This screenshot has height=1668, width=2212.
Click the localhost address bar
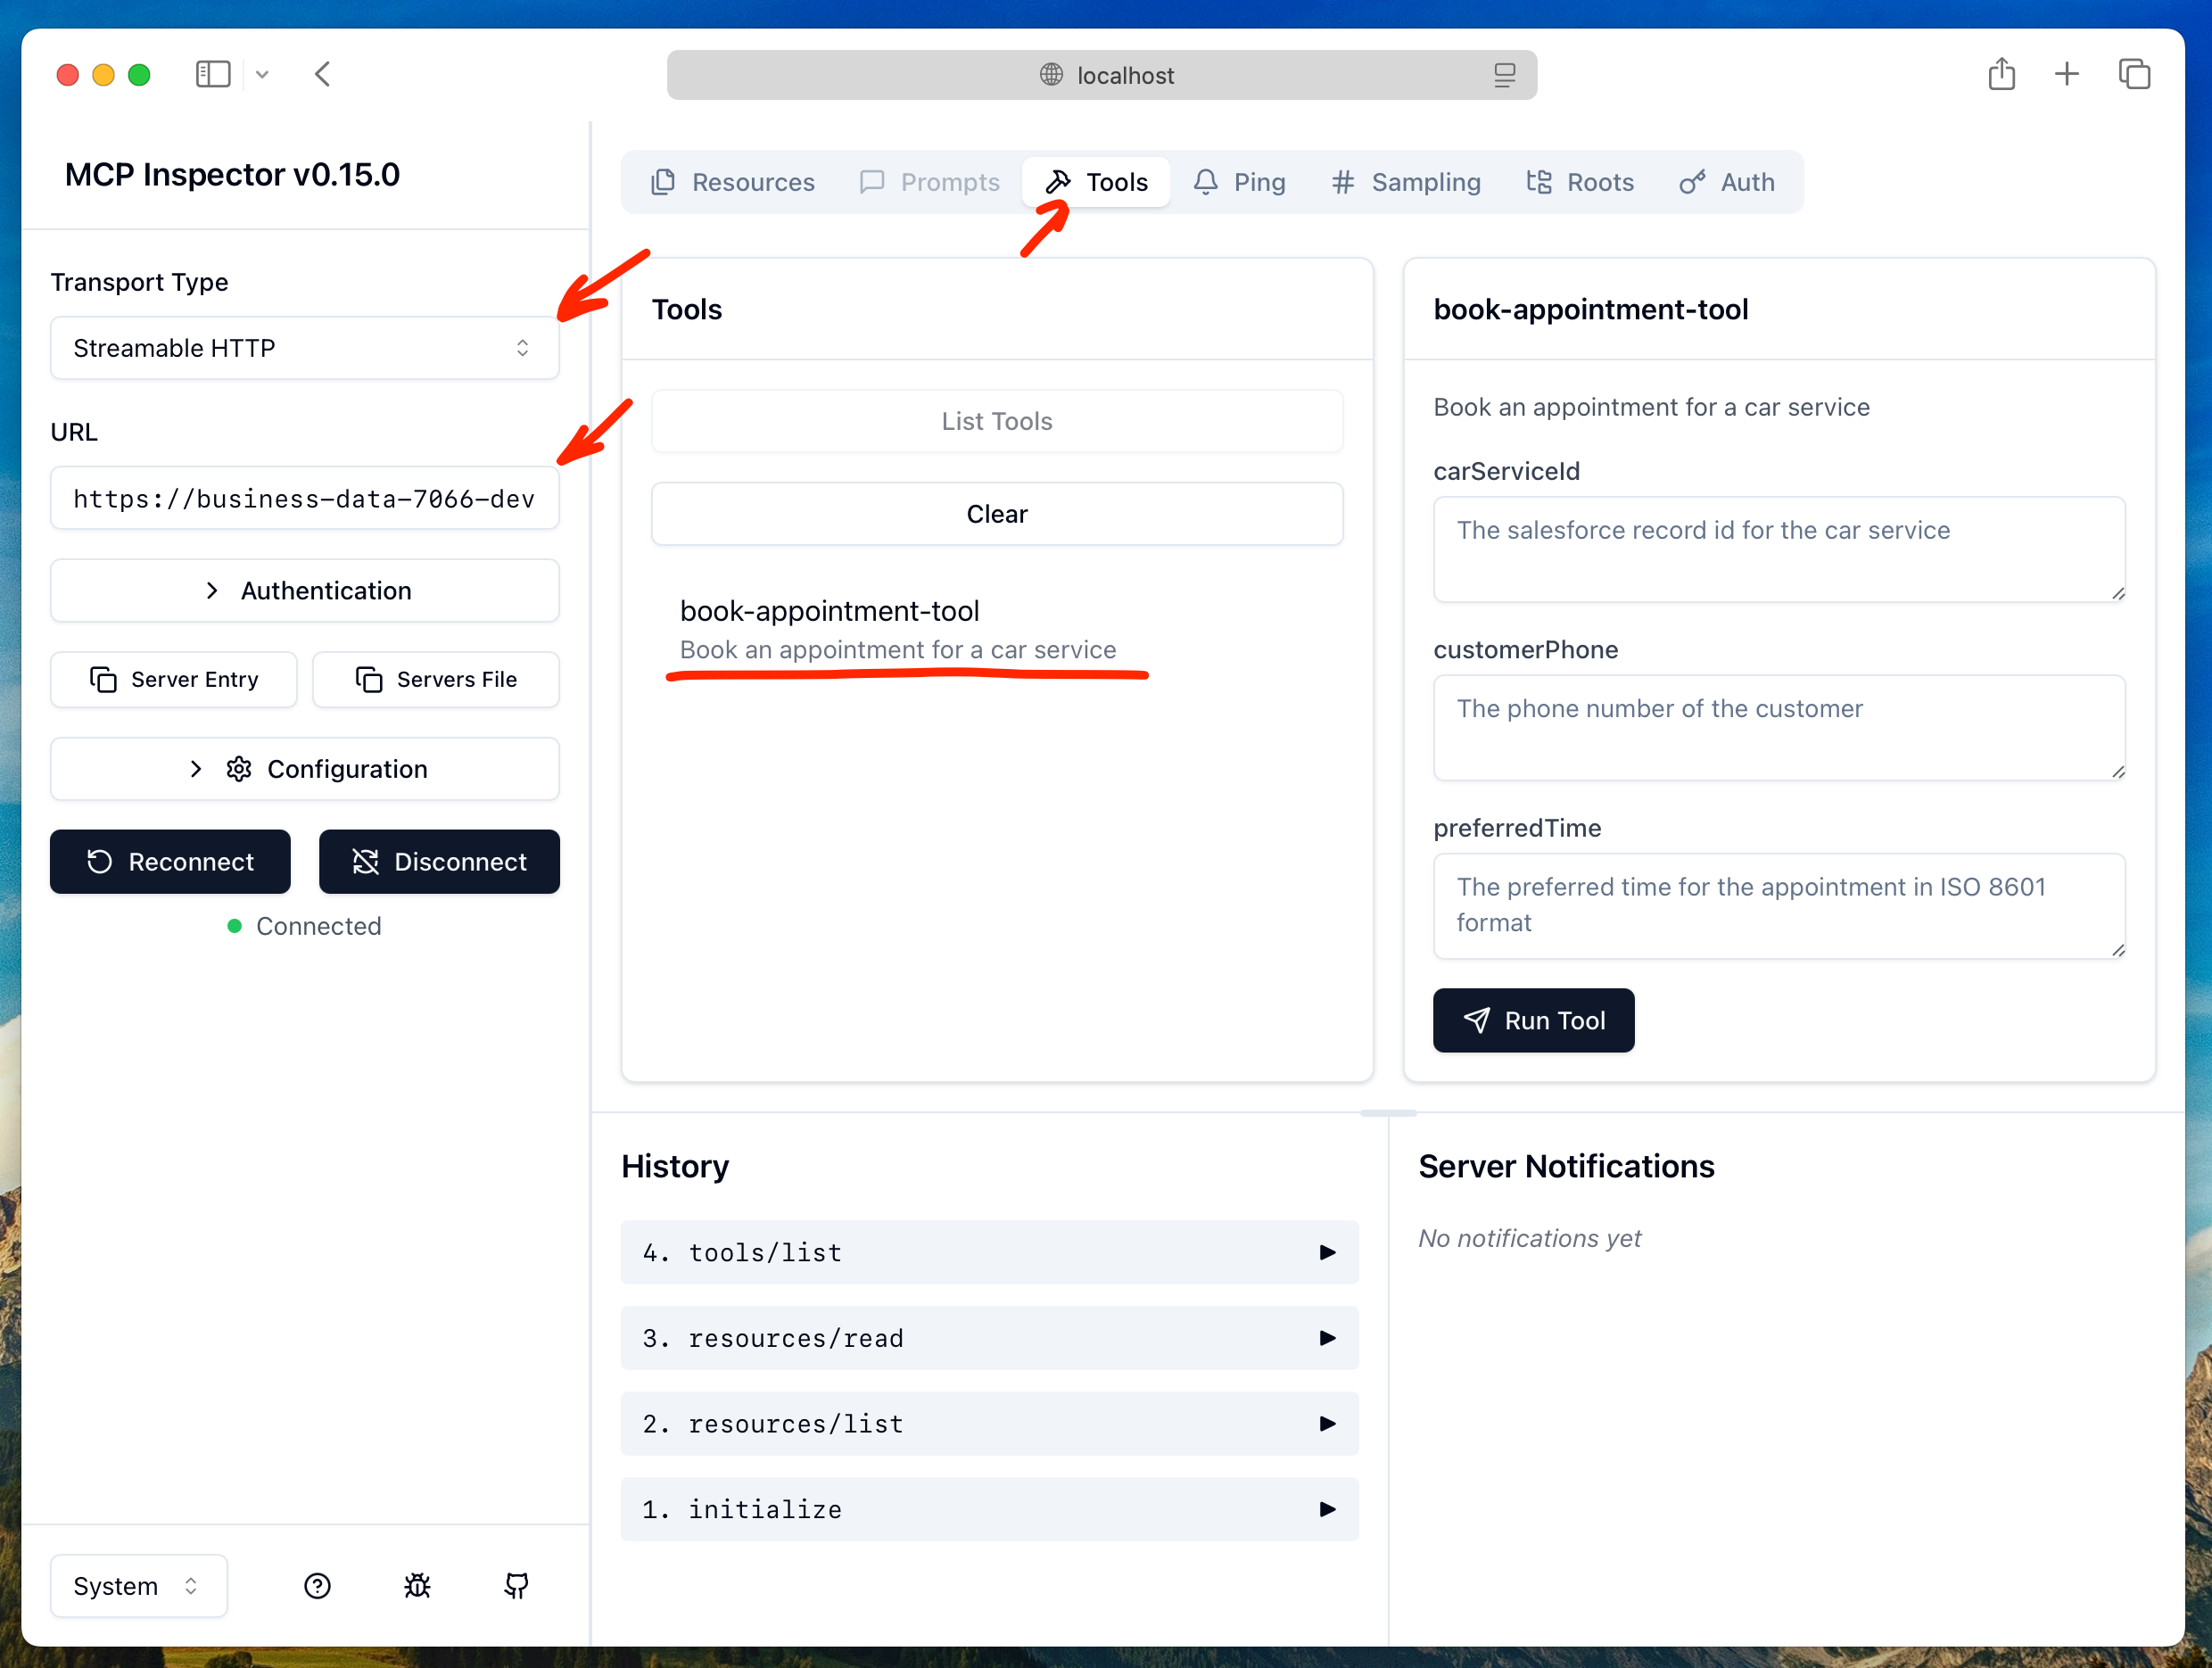1102,75
